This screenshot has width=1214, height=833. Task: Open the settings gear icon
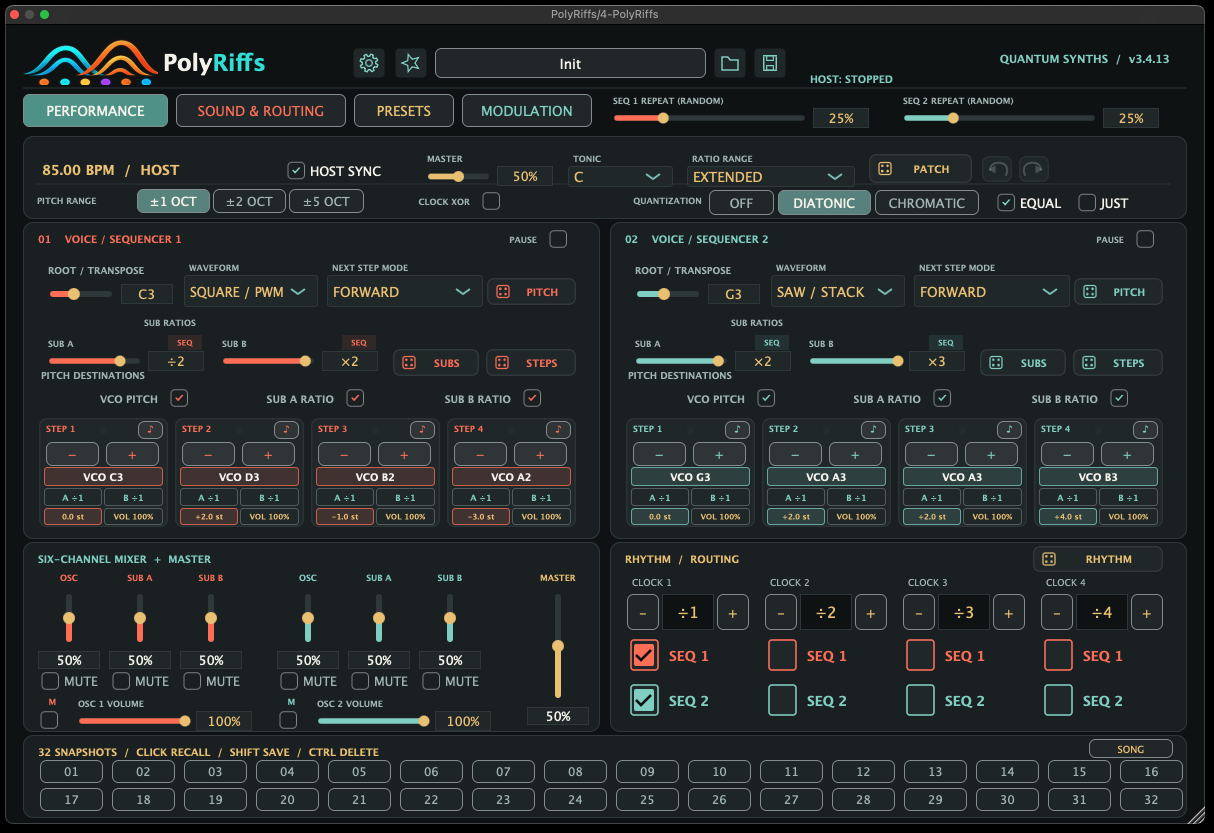click(369, 63)
